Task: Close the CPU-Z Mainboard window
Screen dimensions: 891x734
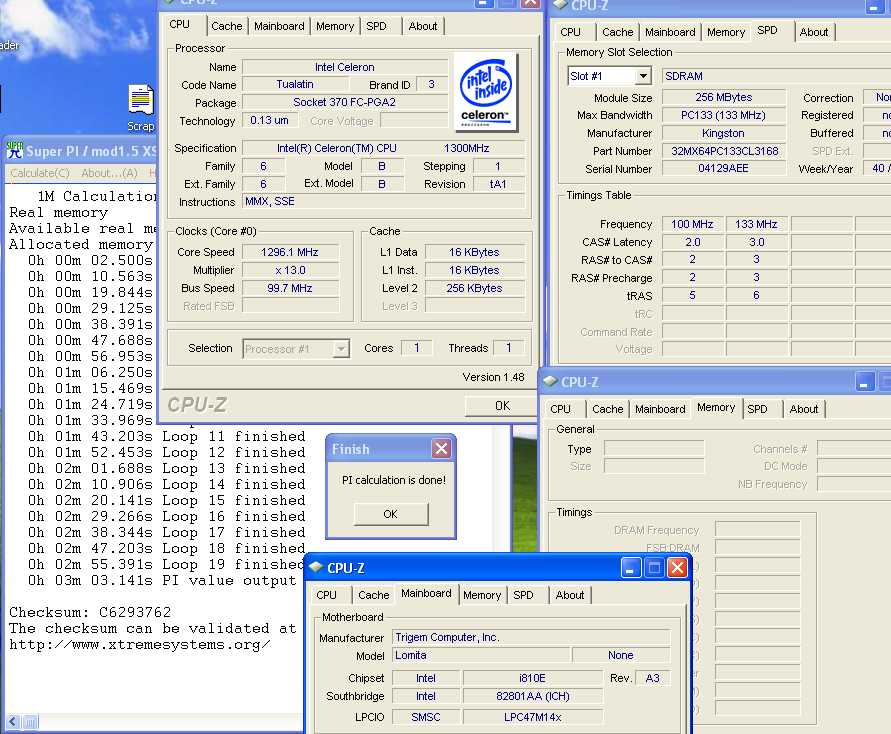Action: 677,568
